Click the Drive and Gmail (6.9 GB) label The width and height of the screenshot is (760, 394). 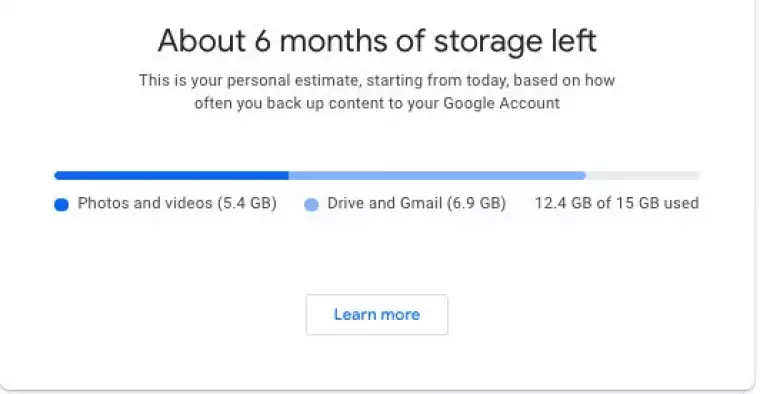[416, 203]
